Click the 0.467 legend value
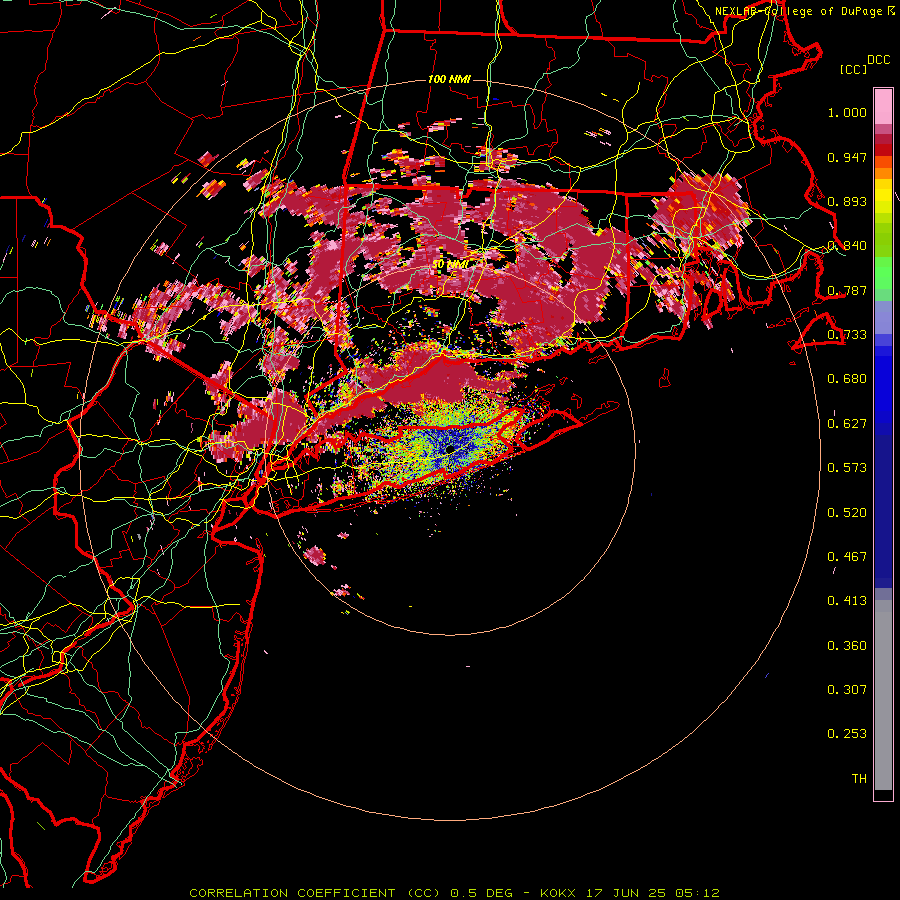The width and height of the screenshot is (900, 900). [847, 557]
